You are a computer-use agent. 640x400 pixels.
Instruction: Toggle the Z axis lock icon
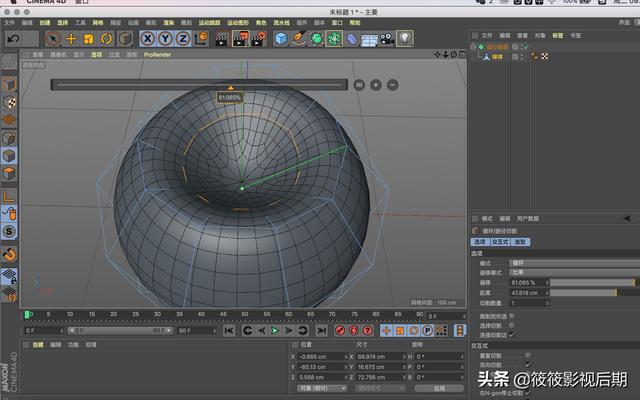click(x=182, y=38)
